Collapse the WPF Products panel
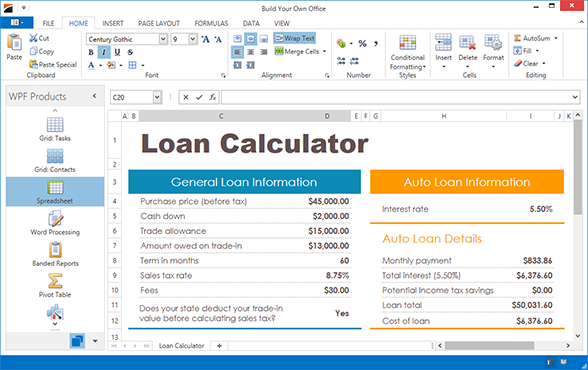Screen dimensions: 588x370 [94, 96]
